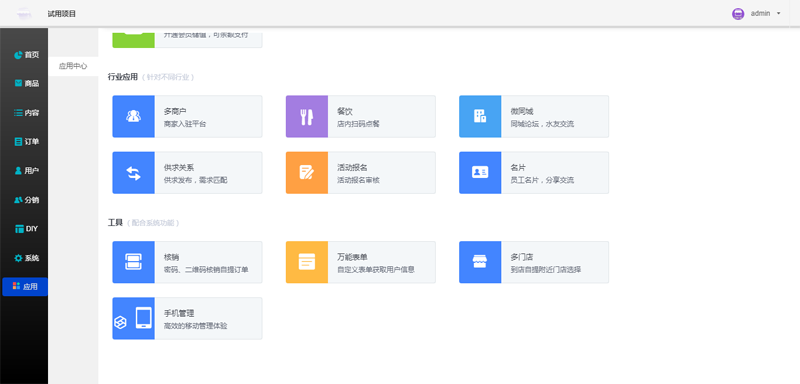Click the site logo in header
This screenshot has width=800, height=384.
pyautogui.click(x=24, y=14)
